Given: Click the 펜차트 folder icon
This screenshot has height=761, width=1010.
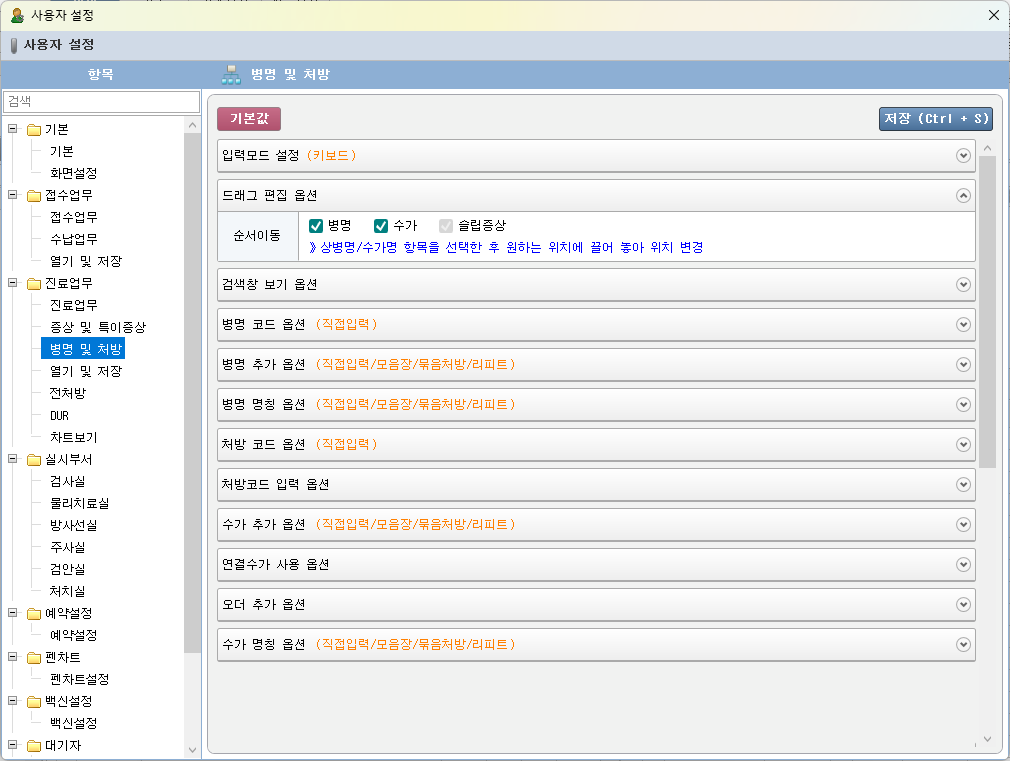Looking at the screenshot, I should [34, 657].
